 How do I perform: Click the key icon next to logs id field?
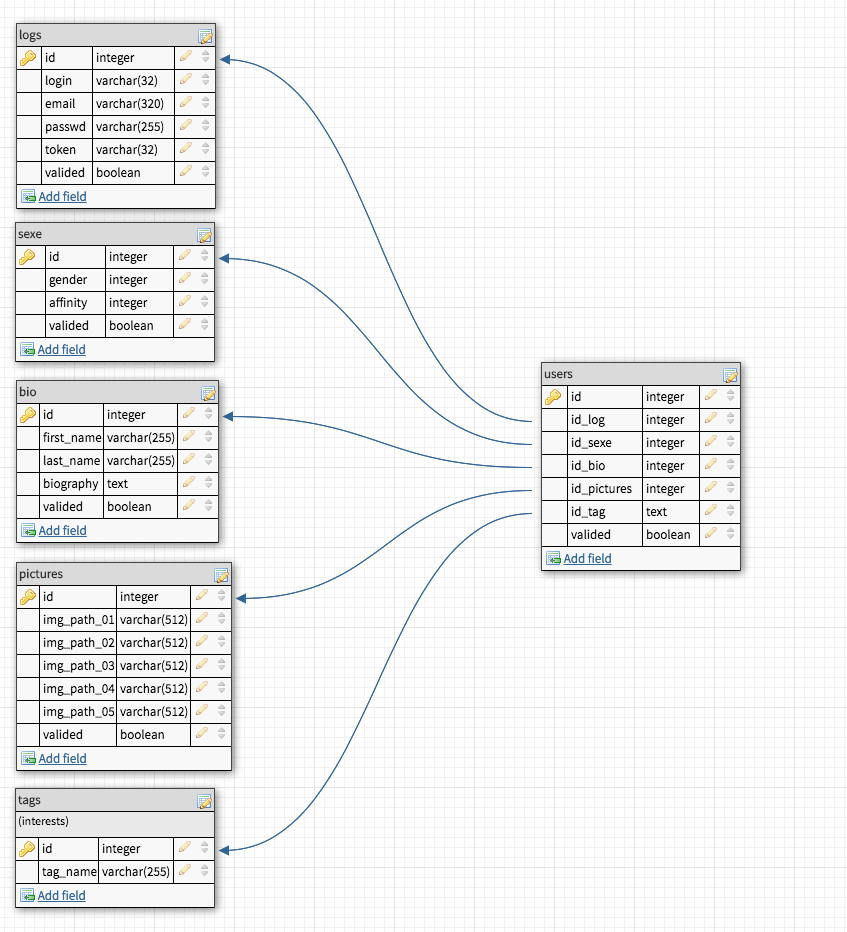[x=26, y=57]
